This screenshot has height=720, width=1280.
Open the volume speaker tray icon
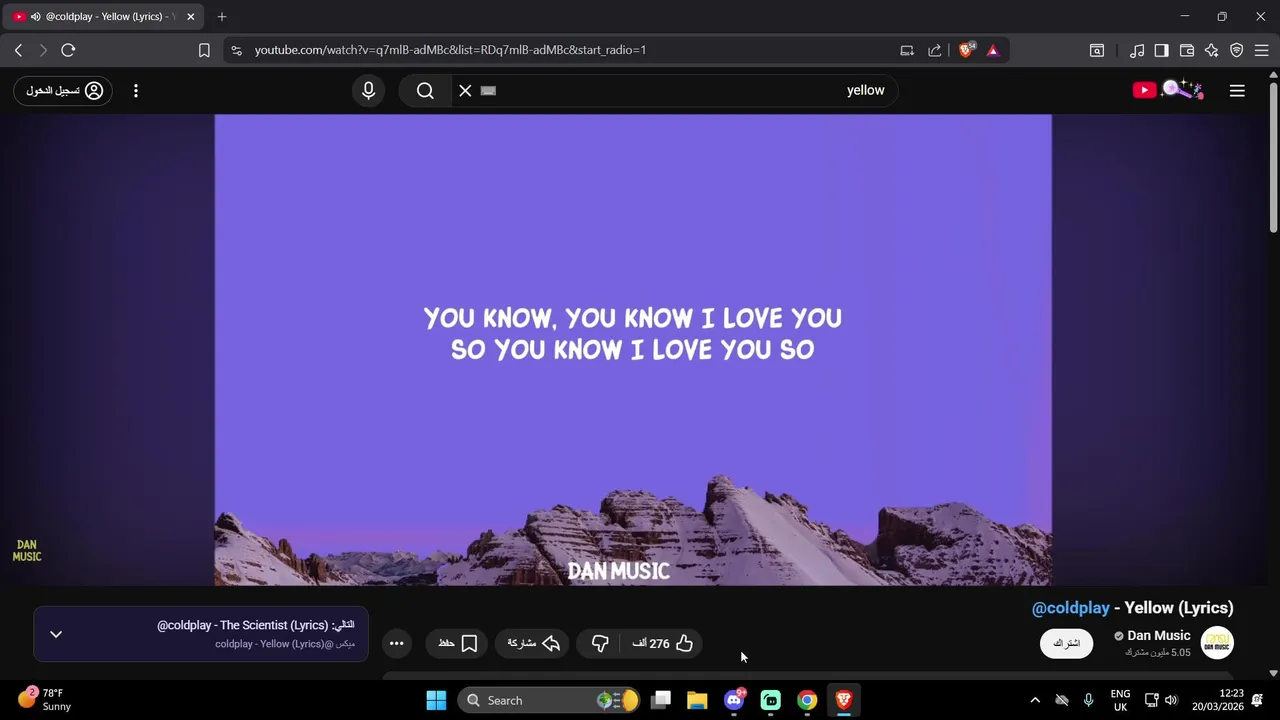pos(1172,700)
